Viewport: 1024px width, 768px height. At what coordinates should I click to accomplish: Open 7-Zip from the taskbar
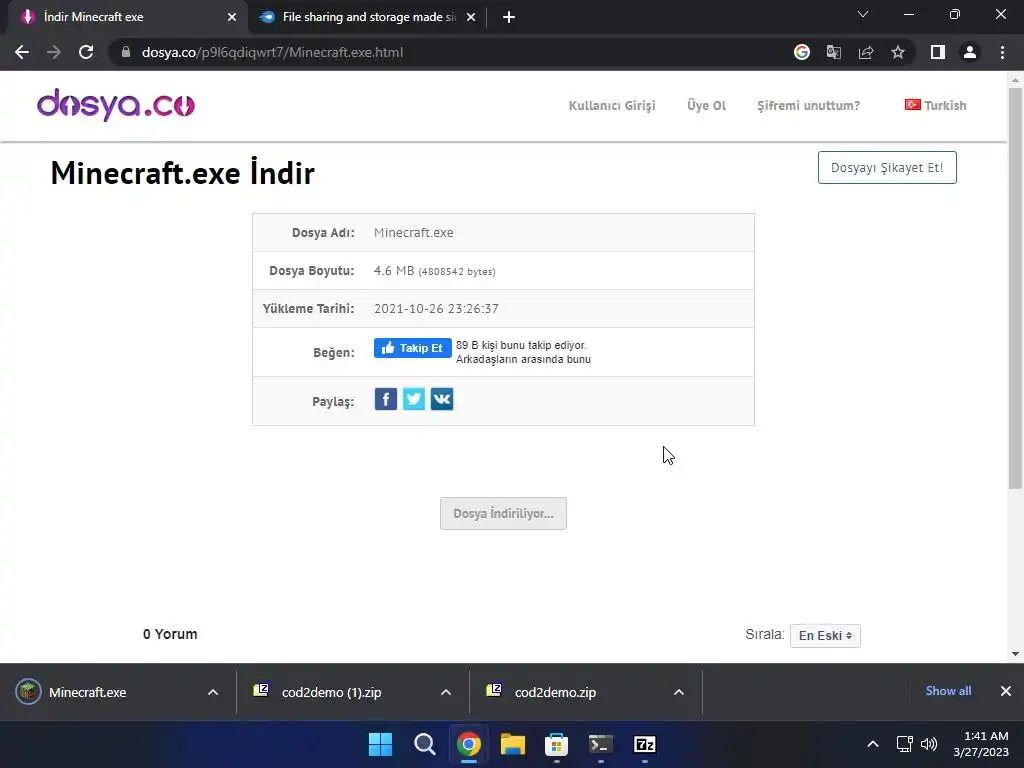click(645, 744)
